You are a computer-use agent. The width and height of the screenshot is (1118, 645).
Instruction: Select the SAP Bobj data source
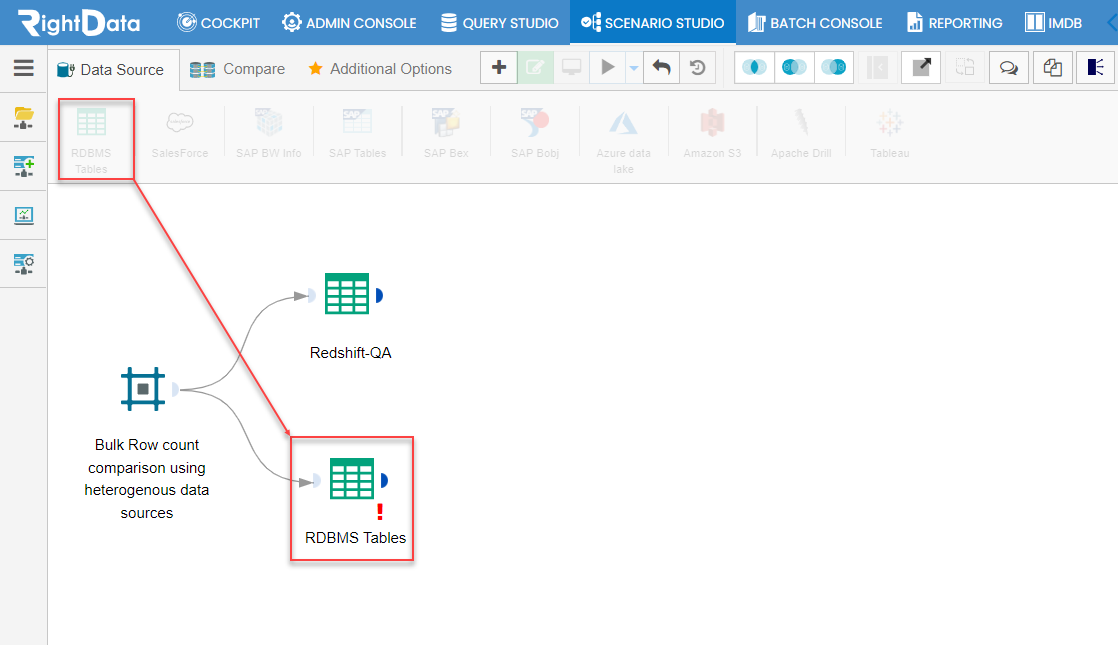click(535, 134)
